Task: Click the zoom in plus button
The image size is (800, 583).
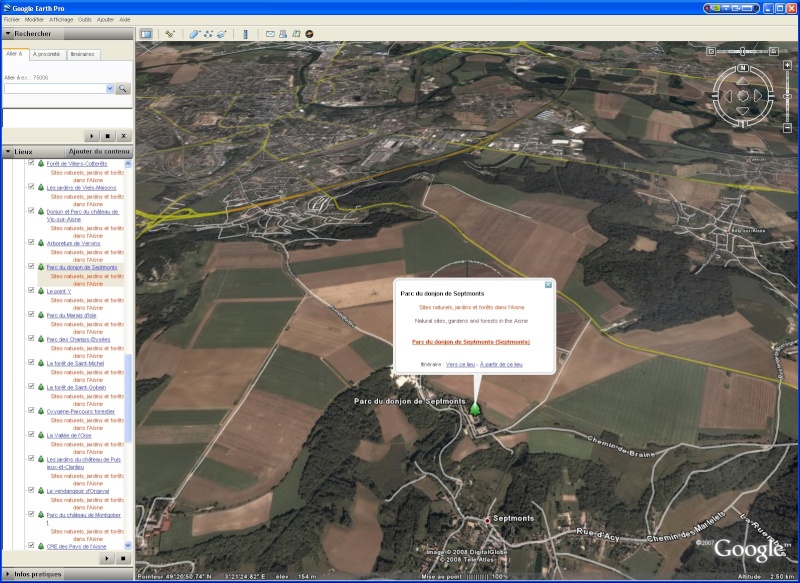Action: [x=787, y=65]
